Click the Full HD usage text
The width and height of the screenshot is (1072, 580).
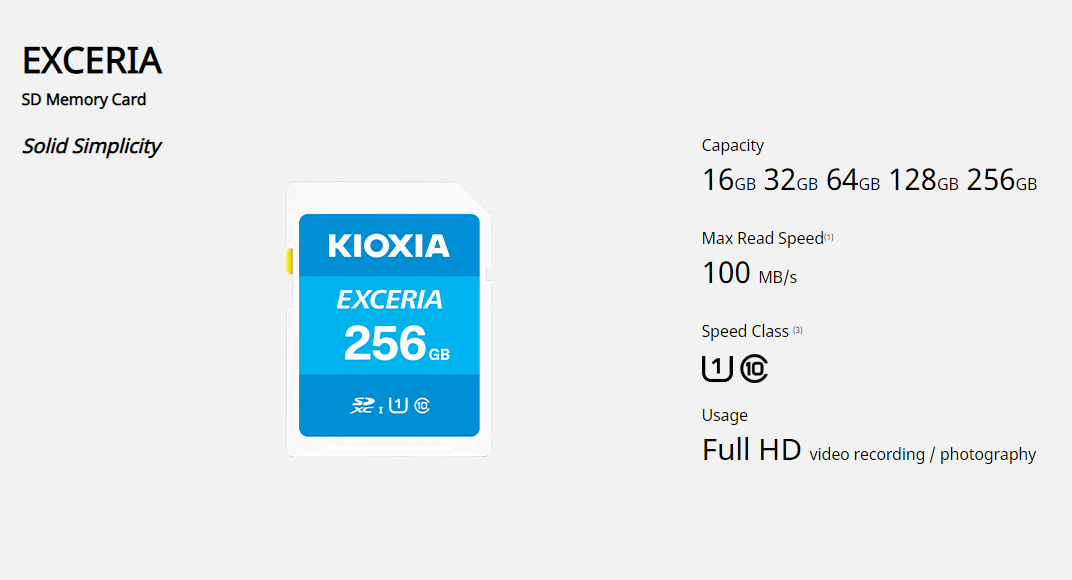coord(751,450)
